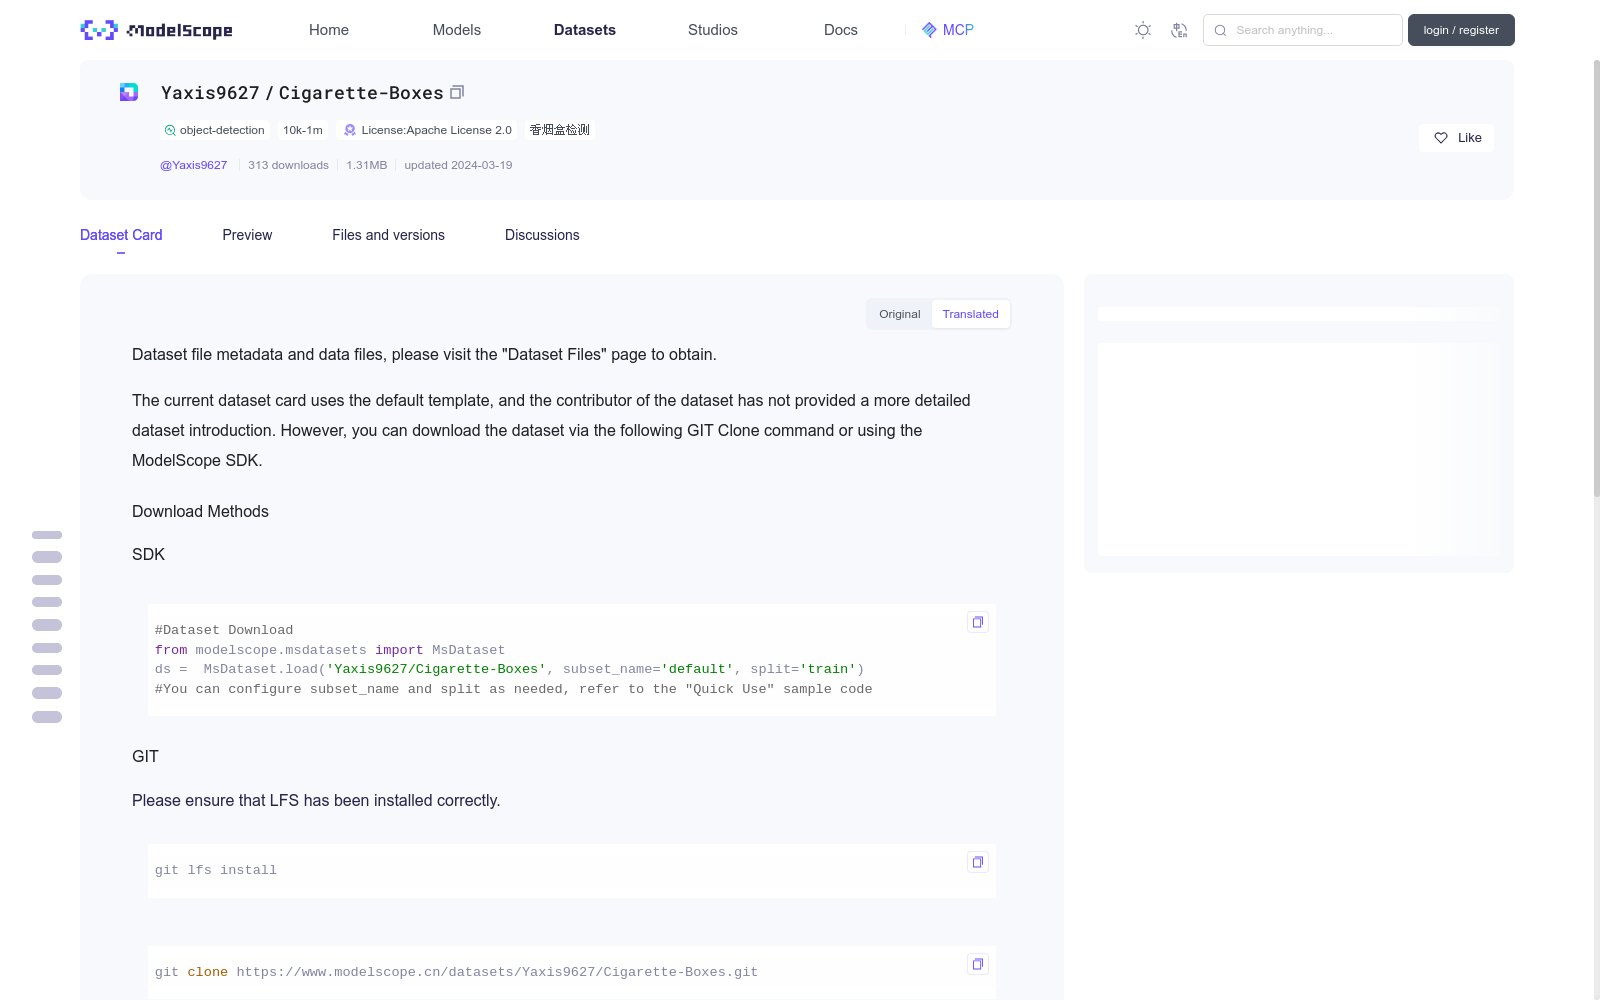Click the heart icon on the Like button
Image resolution: width=1600 pixels, height=1000 pixels.
1441,138
